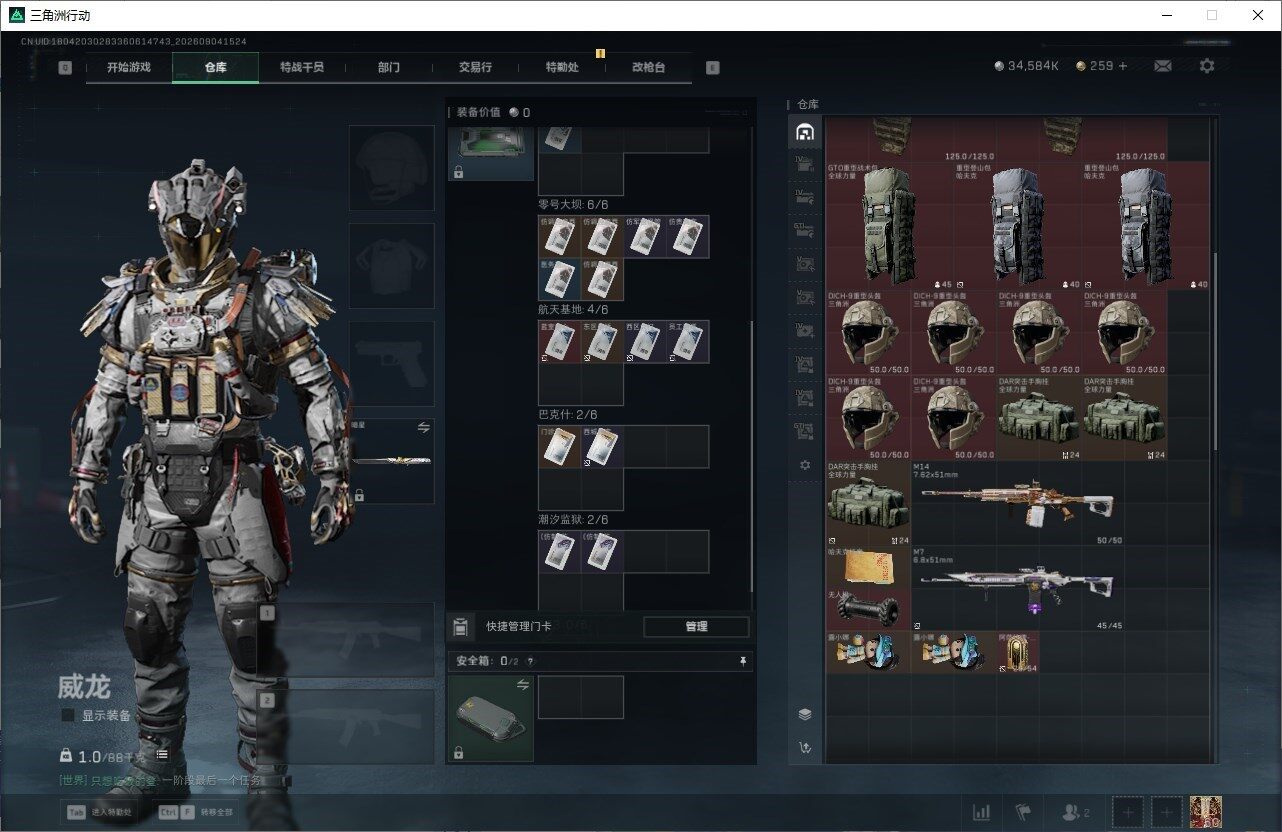1282x832 pixels.
Task: Click the first 潮汐监狱 keycard
Action: point(560,552)
